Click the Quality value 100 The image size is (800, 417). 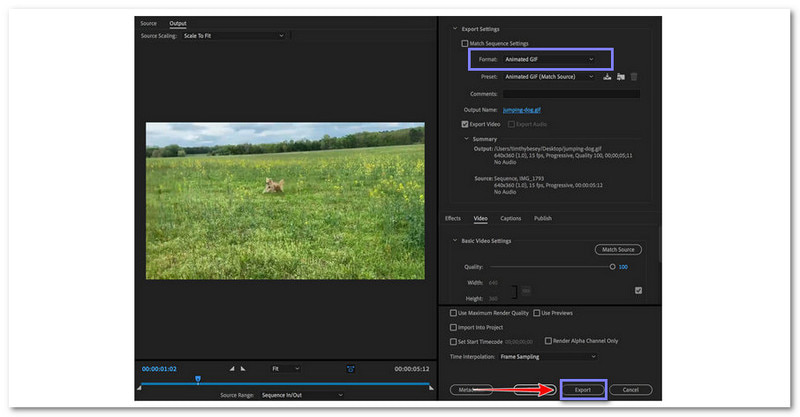(623, 267)
